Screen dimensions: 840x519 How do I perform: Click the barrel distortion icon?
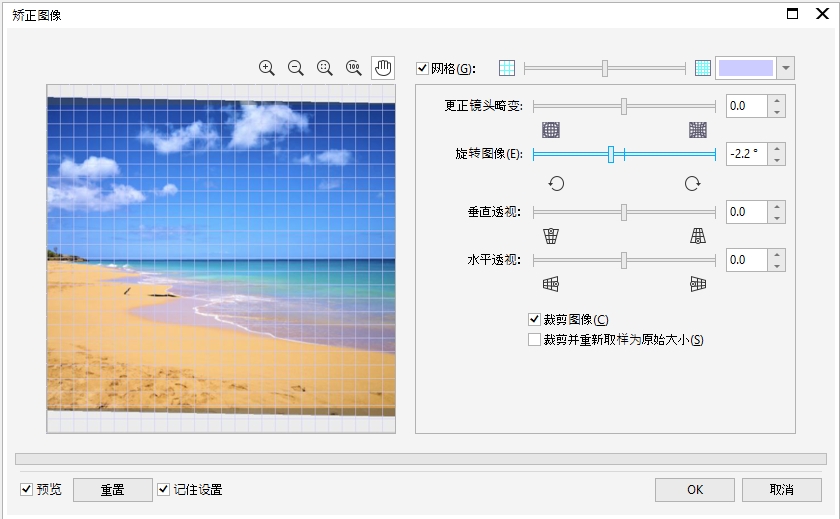click(x=551, y=130)
